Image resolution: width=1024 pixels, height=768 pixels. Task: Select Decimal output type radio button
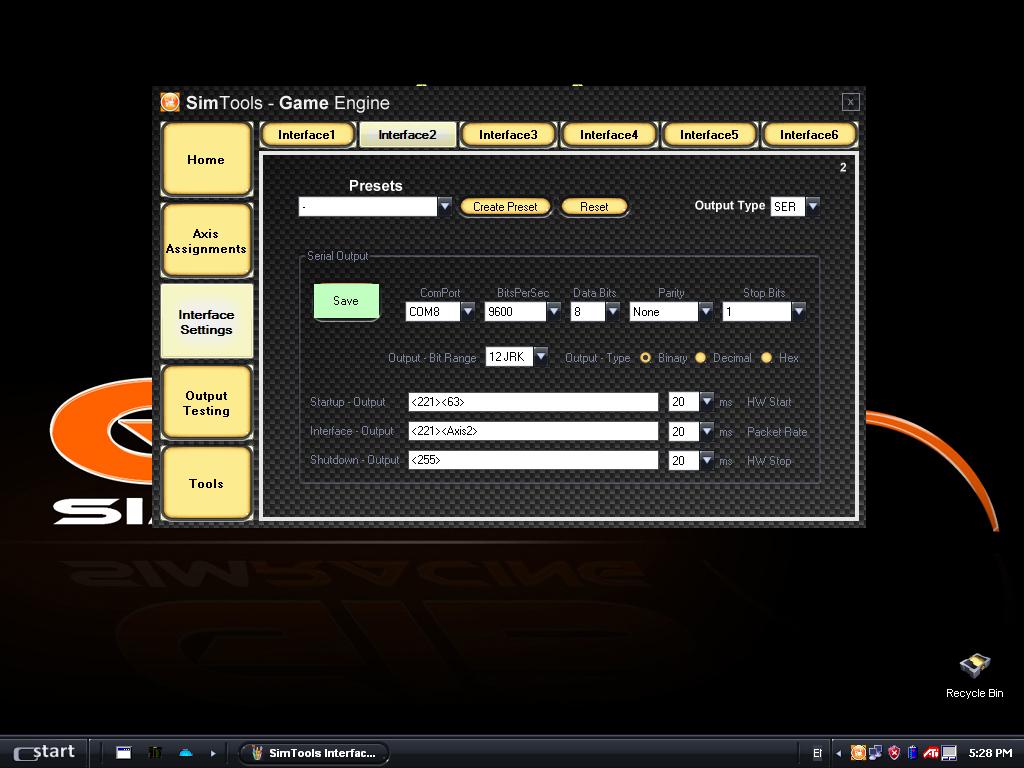(701, 358)
